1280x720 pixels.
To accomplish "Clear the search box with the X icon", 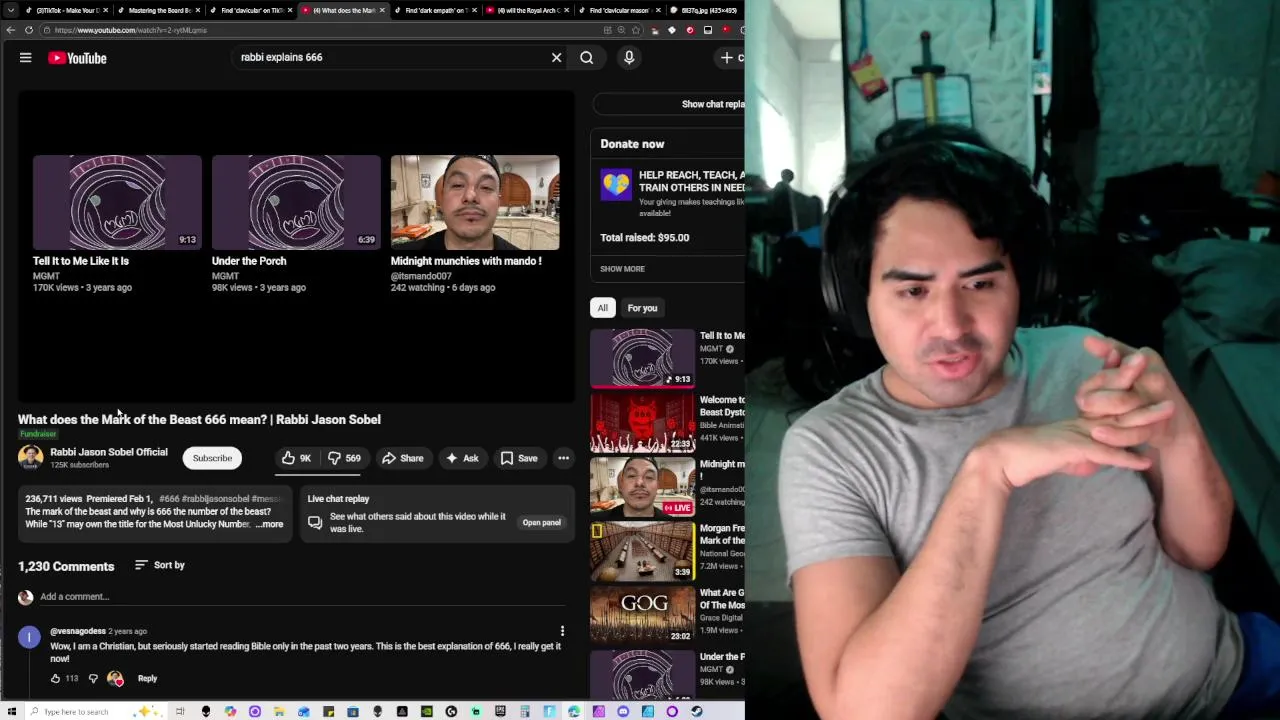I will coord(557,58).
